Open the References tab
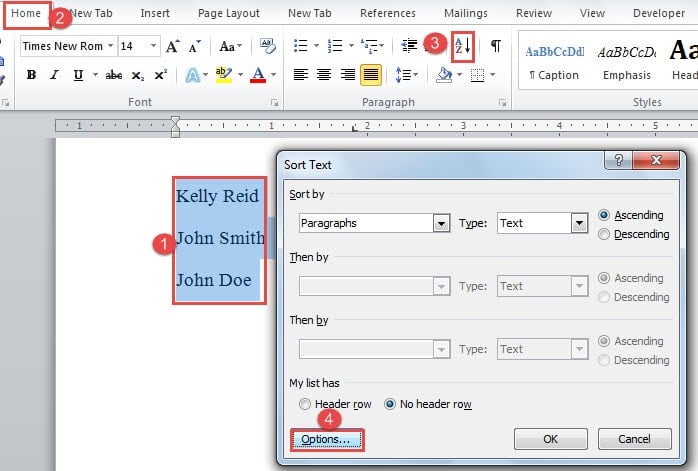 coord(387,13)
